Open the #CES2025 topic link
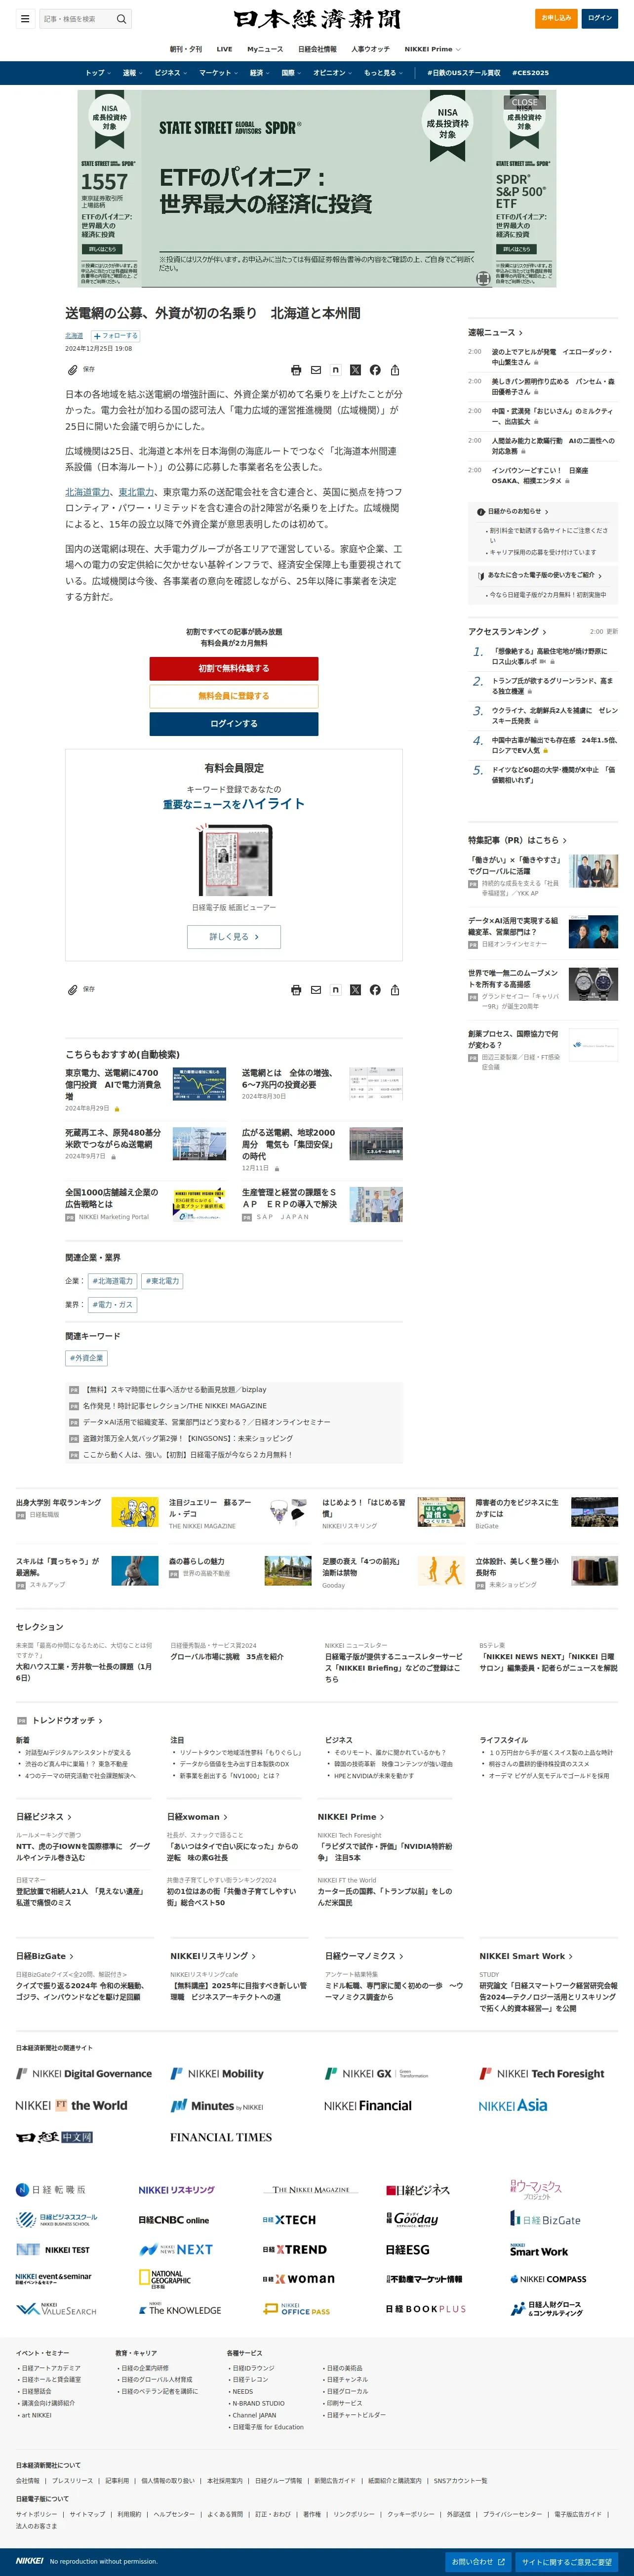Screen dimensions: 634x2576 (531, 73)
